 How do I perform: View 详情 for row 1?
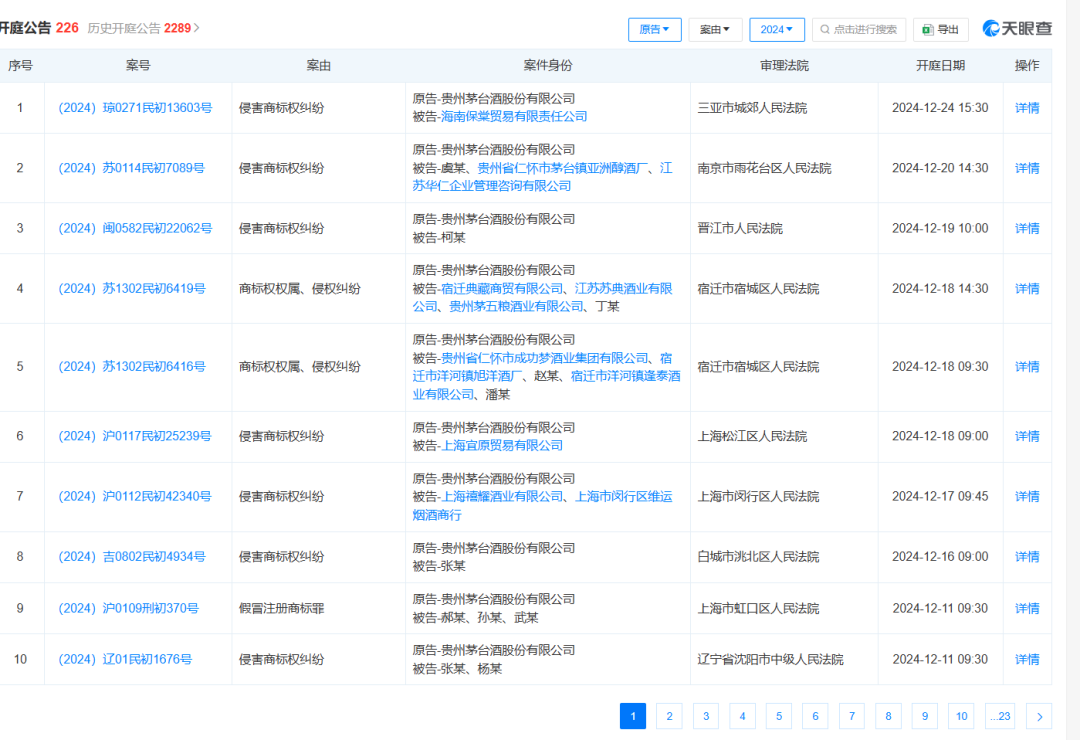[1027, 108]
